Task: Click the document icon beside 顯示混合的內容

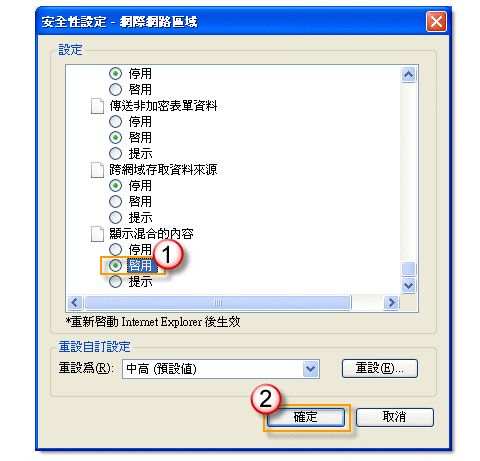Action: [x=97, y=234]
